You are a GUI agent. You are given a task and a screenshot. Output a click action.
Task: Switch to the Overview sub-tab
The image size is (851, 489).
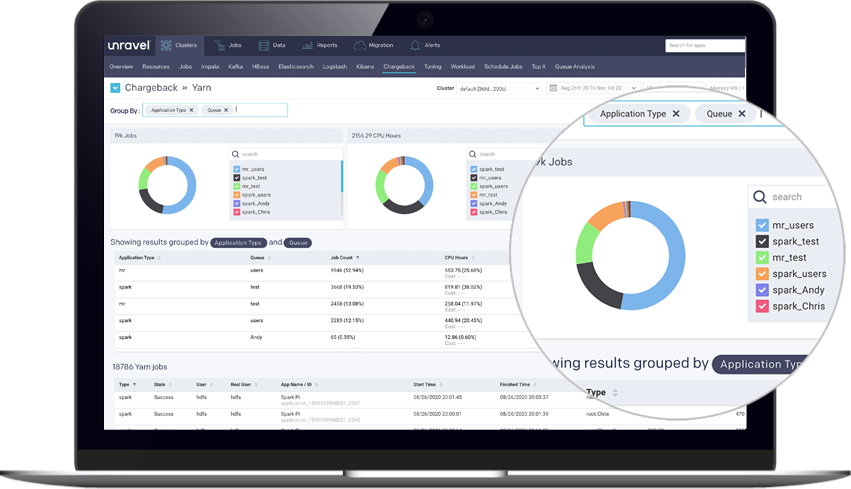(x=121, y=67)
